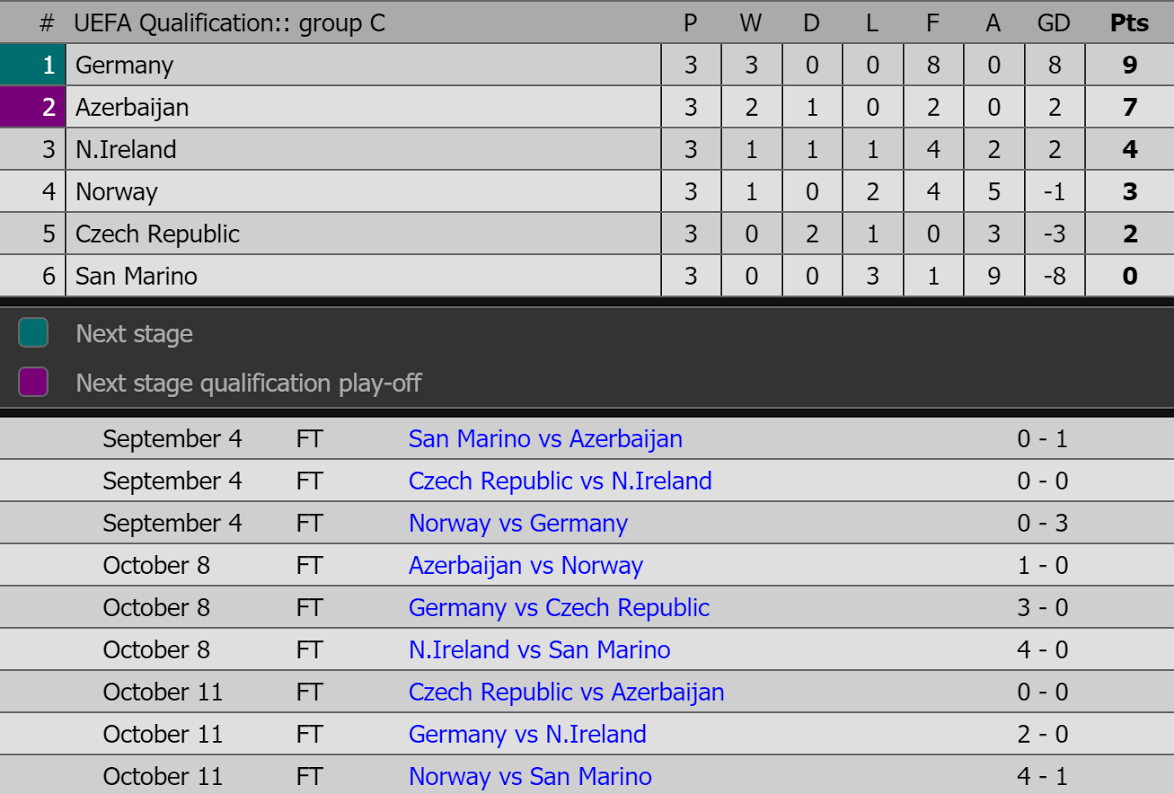Open Czech Republic vs N.Ireland match
Image resolution: width=1174 pixels, height=794 pixels.
(560, 481)
